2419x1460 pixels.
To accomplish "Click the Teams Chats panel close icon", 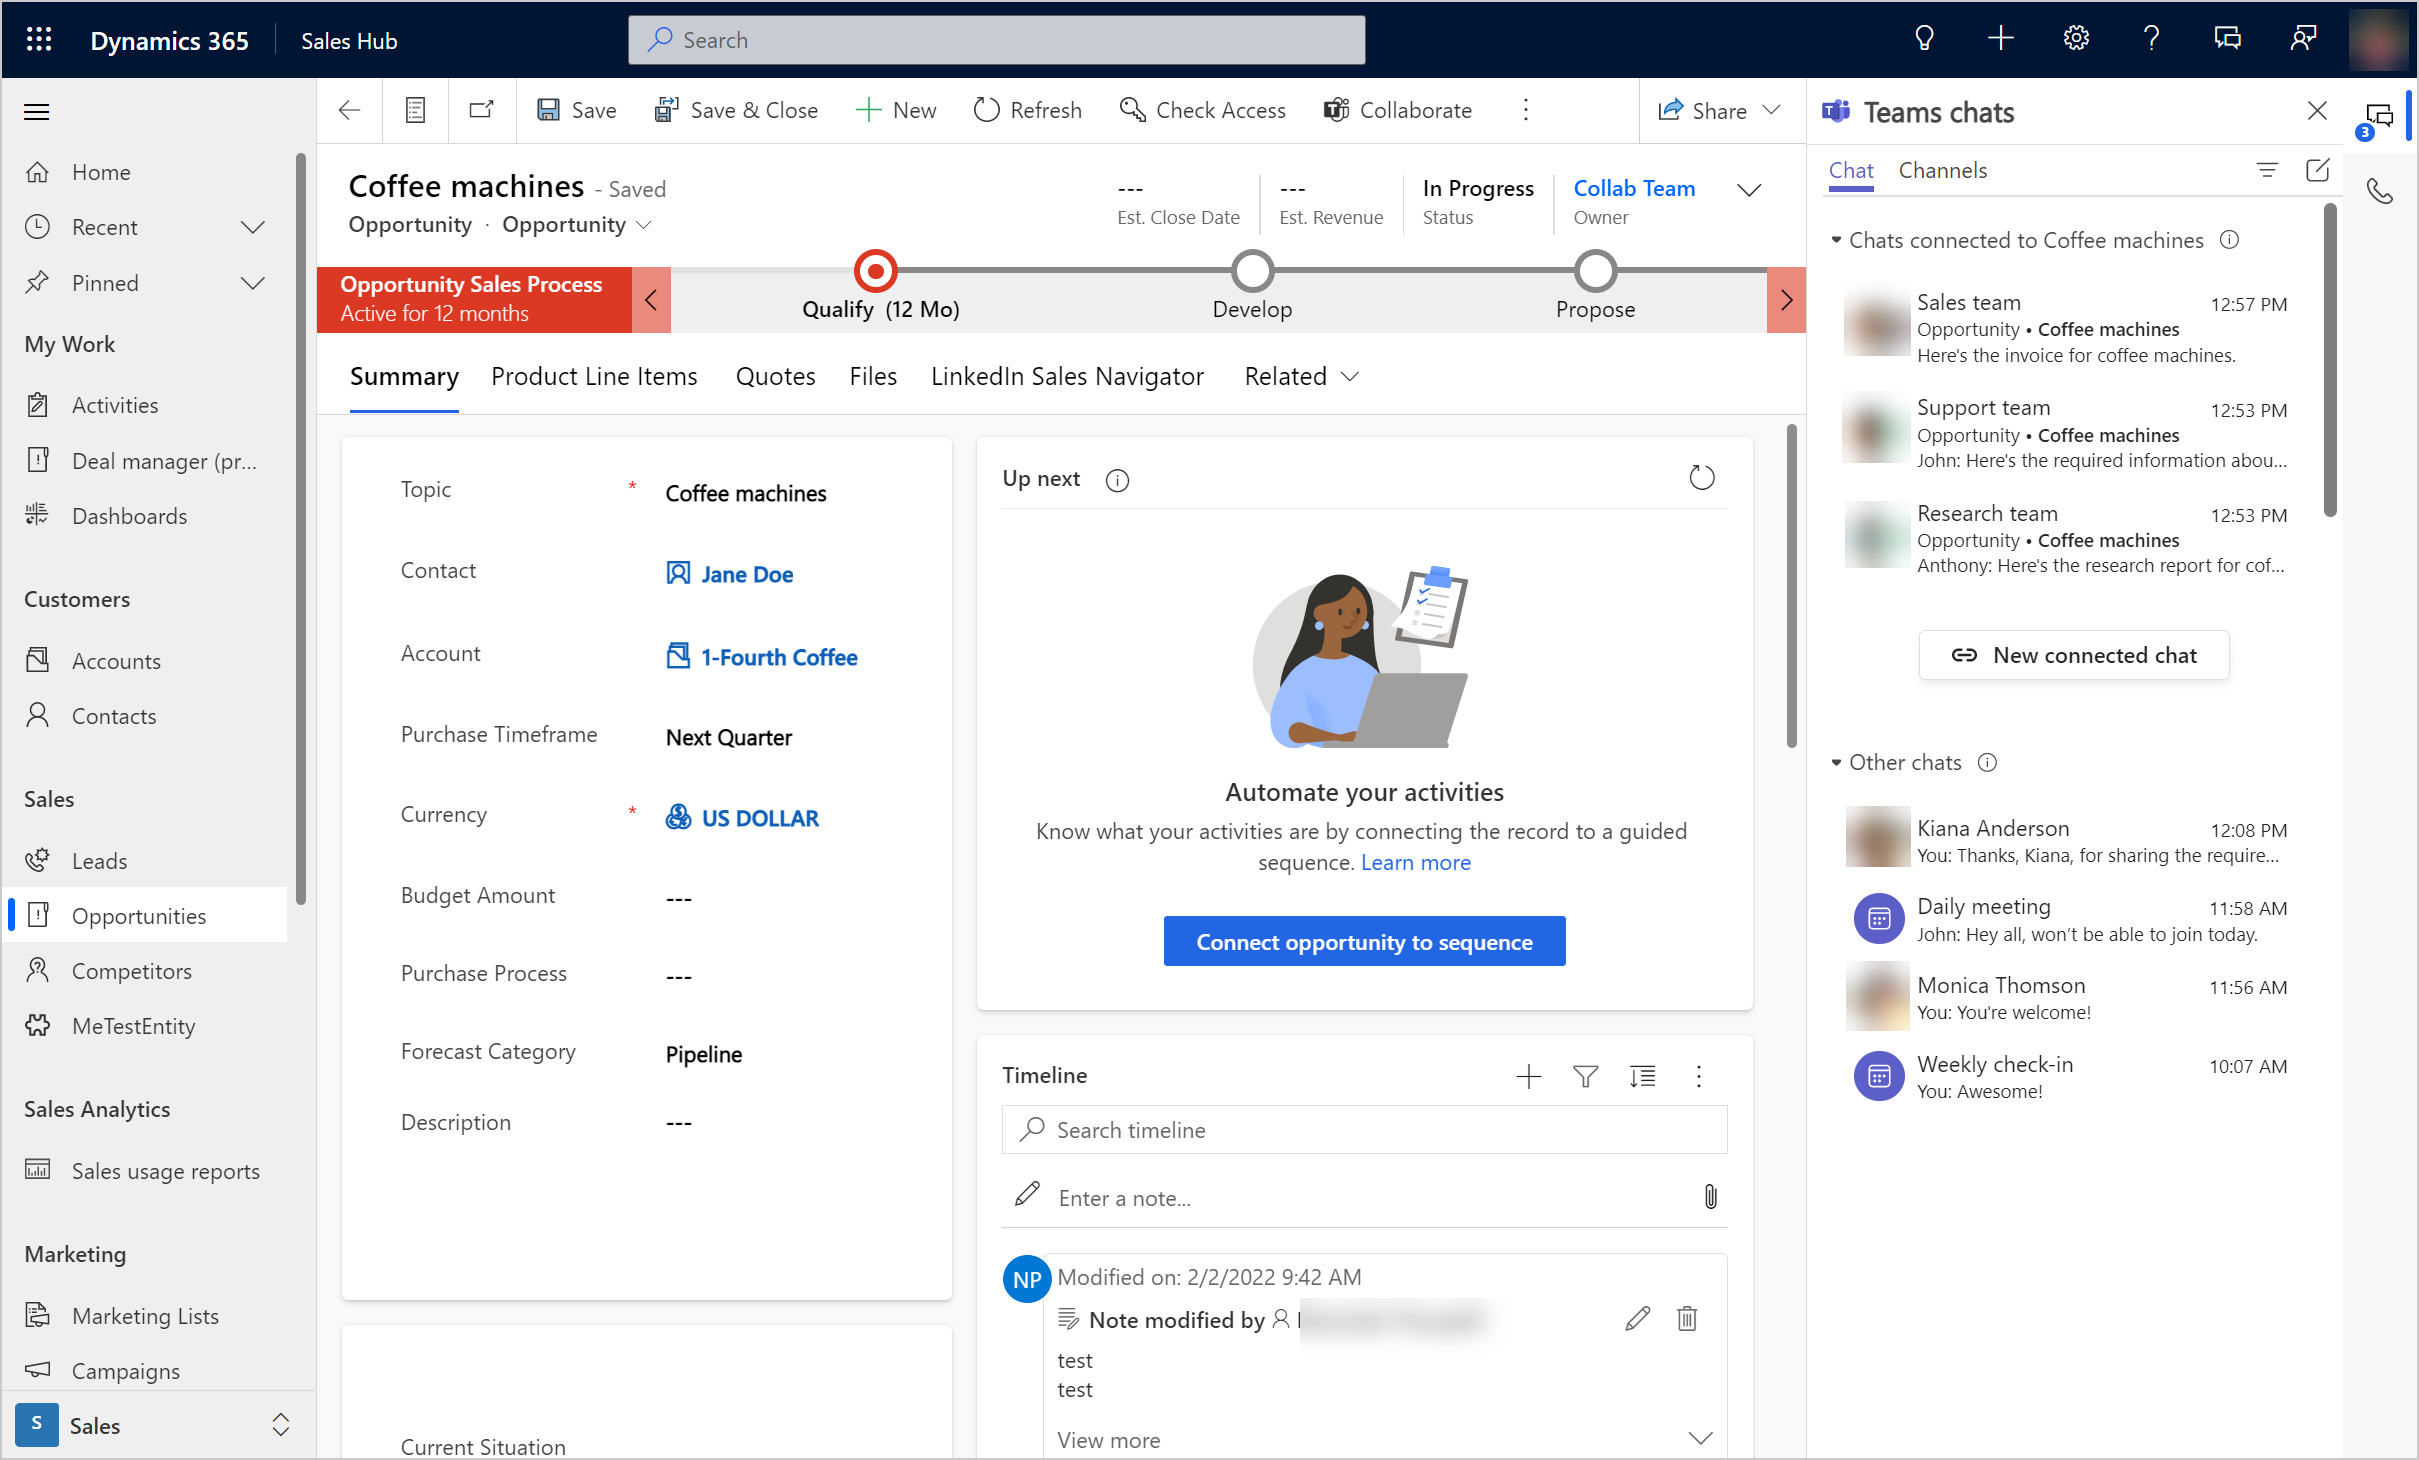I will click(2317, 111).
